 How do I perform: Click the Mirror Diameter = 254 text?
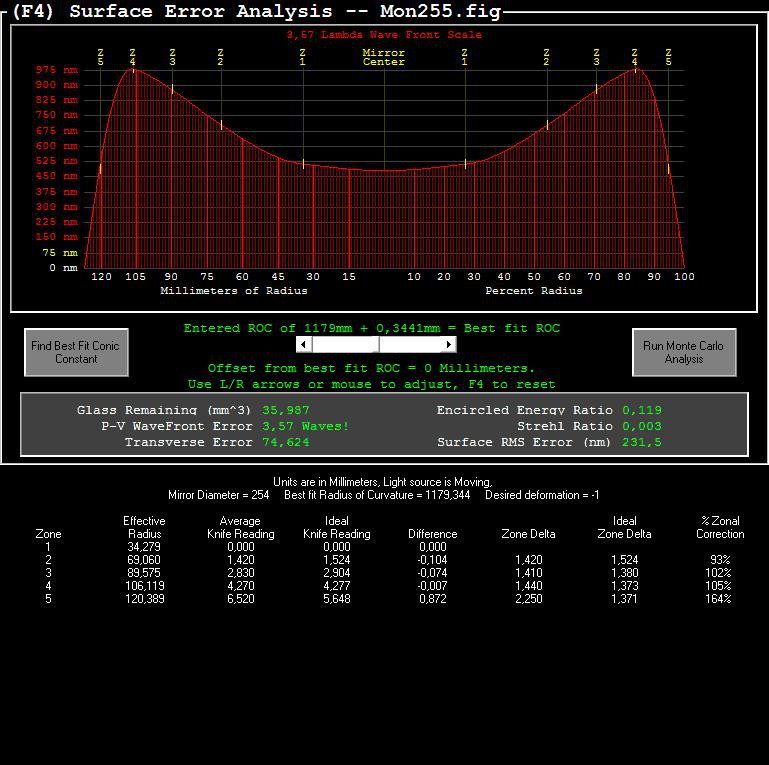(x=218, y=495)
